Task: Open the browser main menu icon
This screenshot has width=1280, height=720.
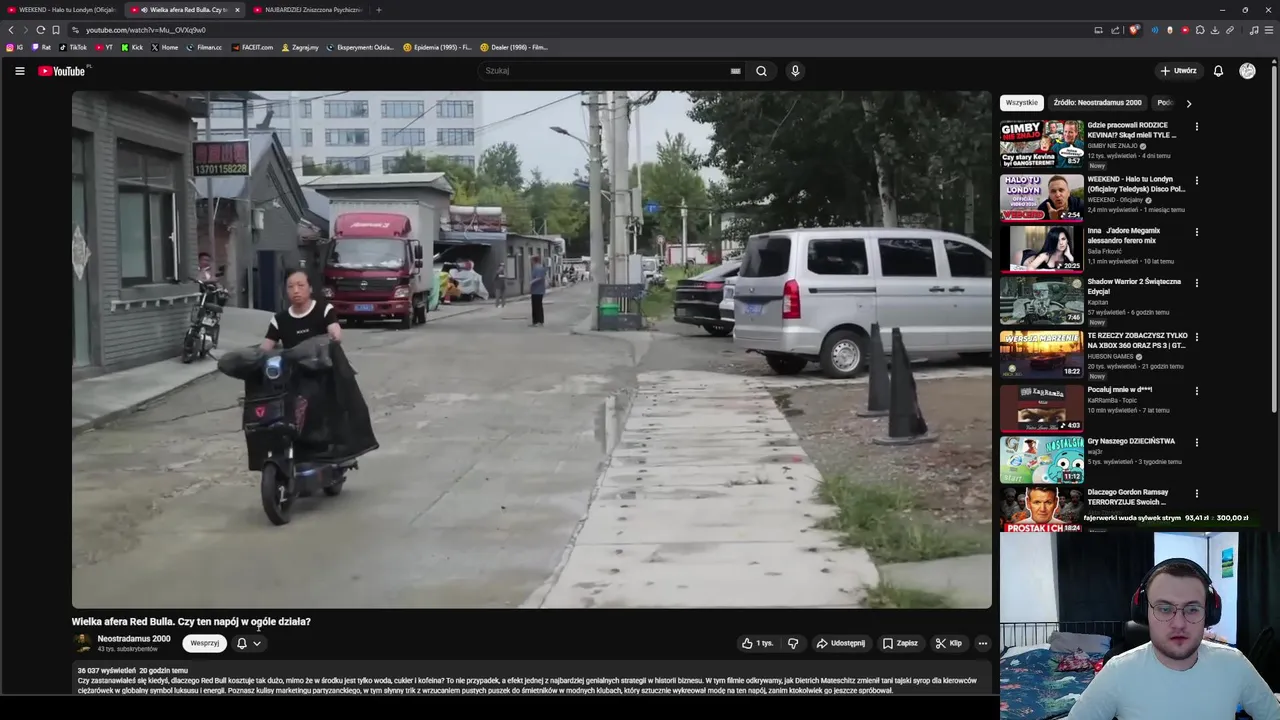Action: tap(1269, 30)
